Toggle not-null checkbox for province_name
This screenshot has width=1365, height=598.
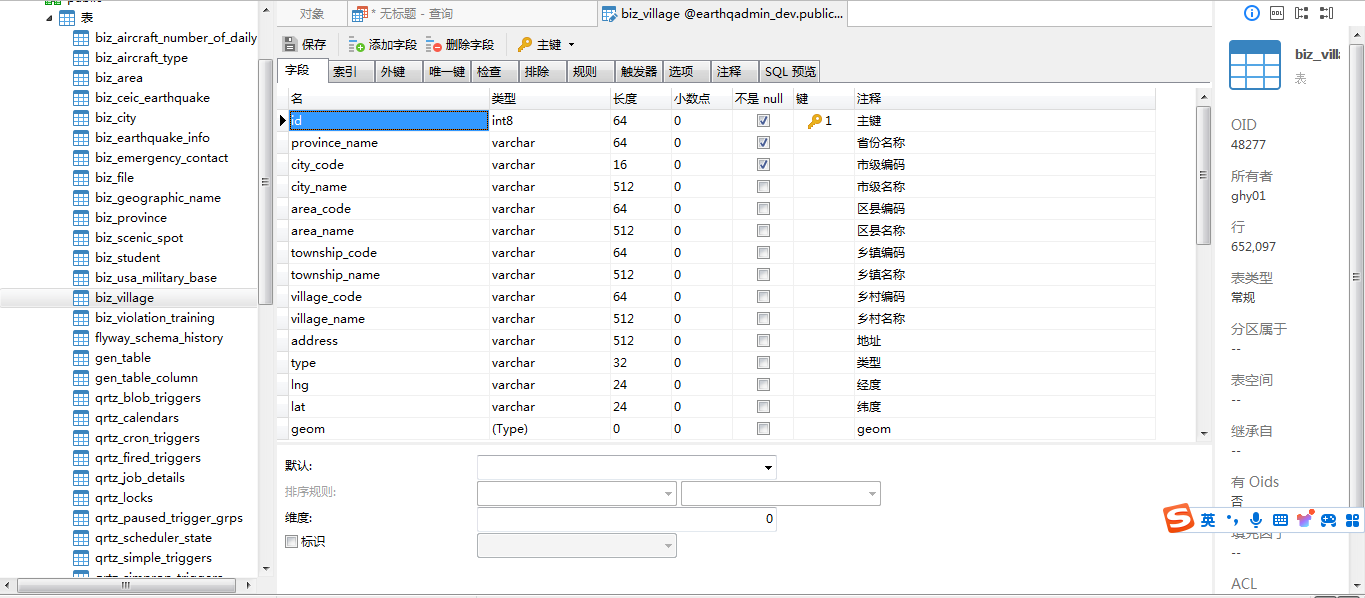[763, 143]
